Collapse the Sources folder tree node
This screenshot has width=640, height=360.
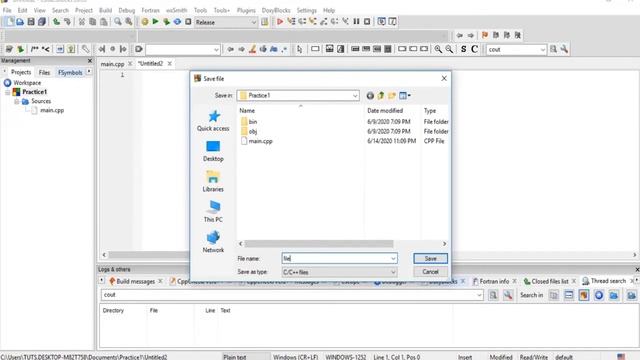click(x=16, y=102)
